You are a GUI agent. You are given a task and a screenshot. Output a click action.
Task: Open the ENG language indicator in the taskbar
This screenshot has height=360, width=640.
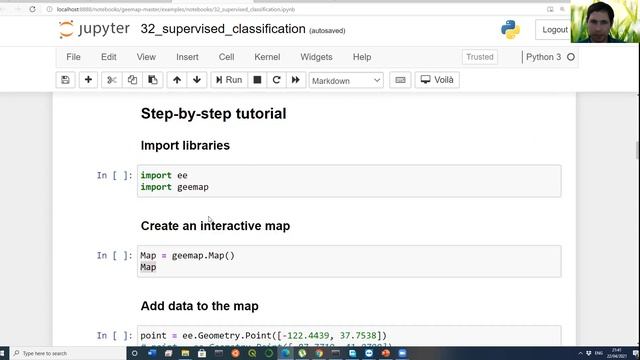(599, 353)
